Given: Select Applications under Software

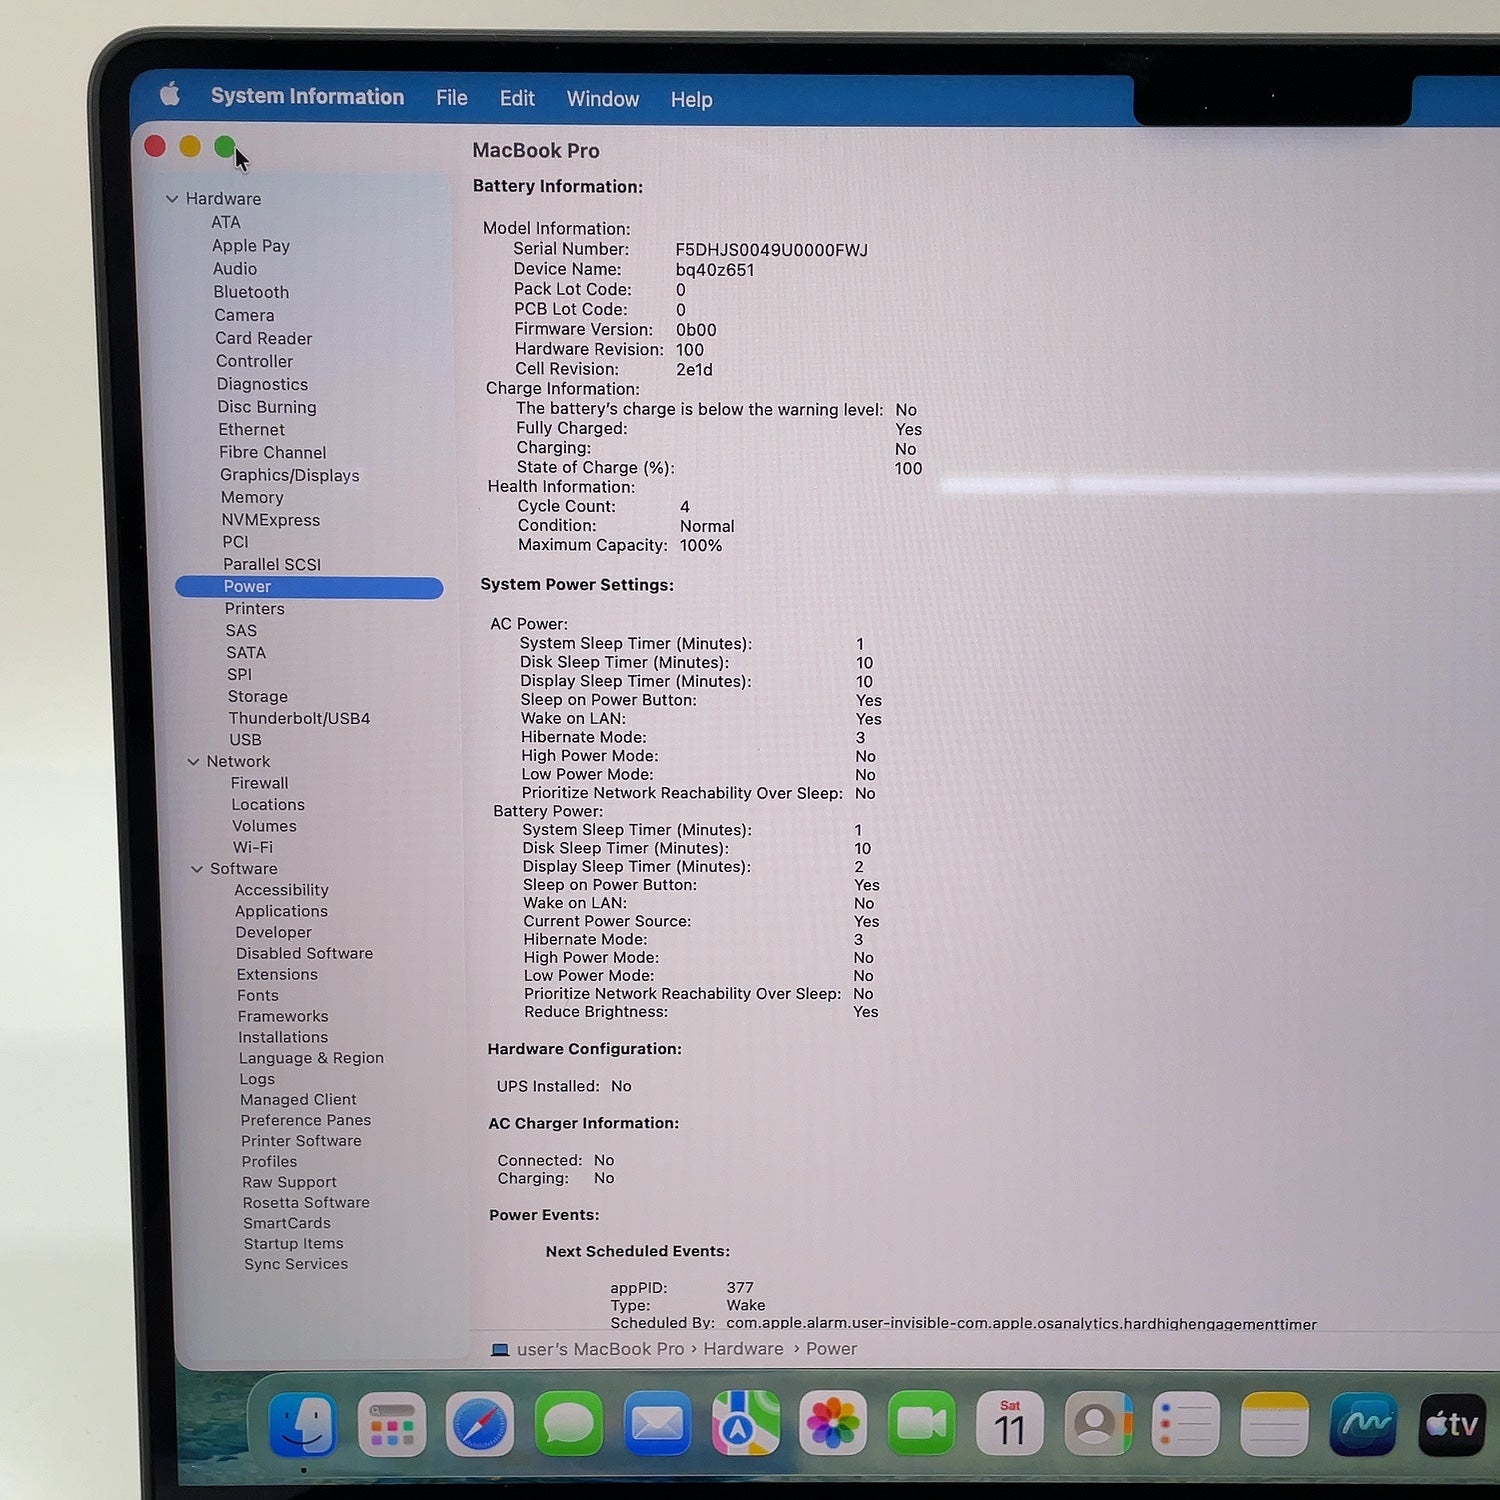Looking at the screenshot, I should point(281,911).
